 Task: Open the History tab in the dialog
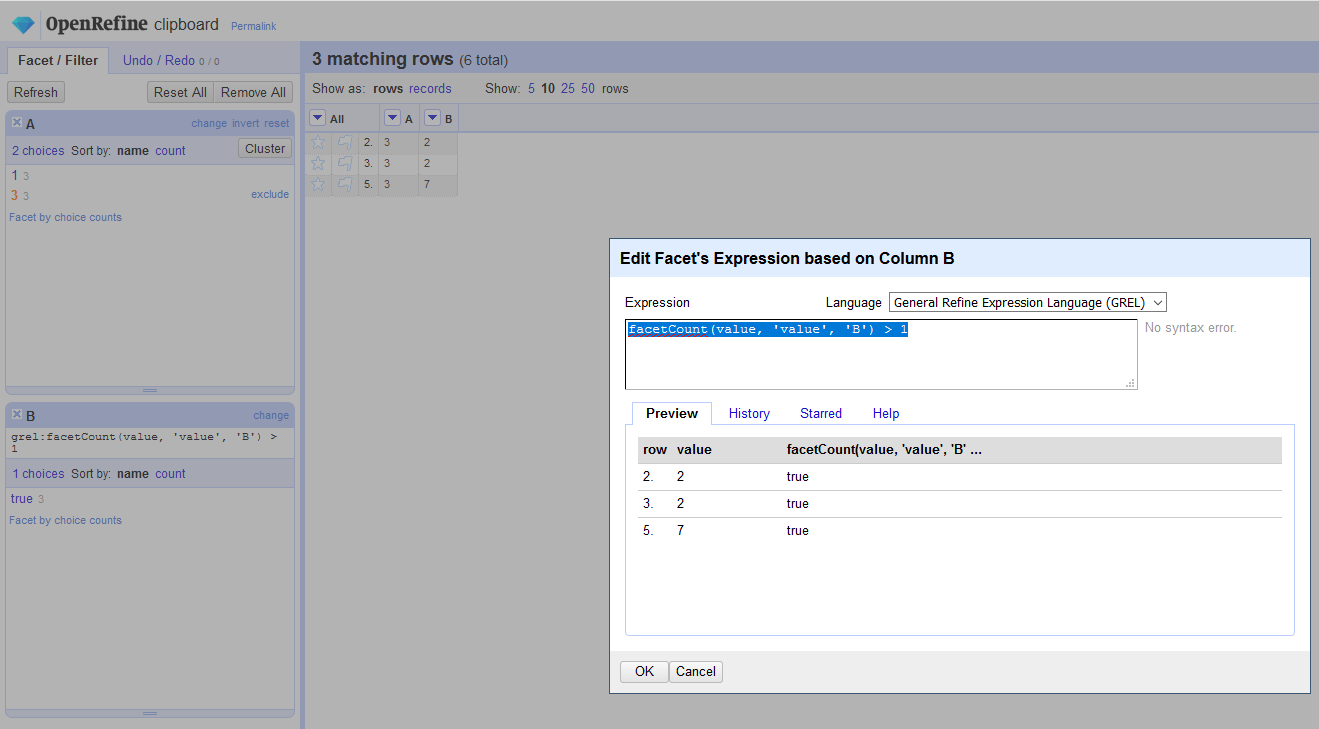pos(749,413)
